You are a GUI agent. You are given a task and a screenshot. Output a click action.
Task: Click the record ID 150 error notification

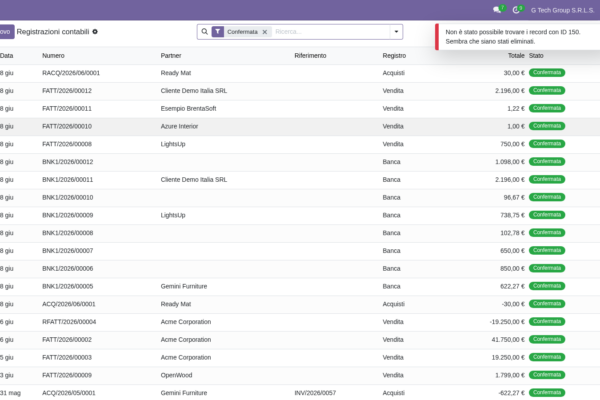pyautogui.click(x=518, y=37)
